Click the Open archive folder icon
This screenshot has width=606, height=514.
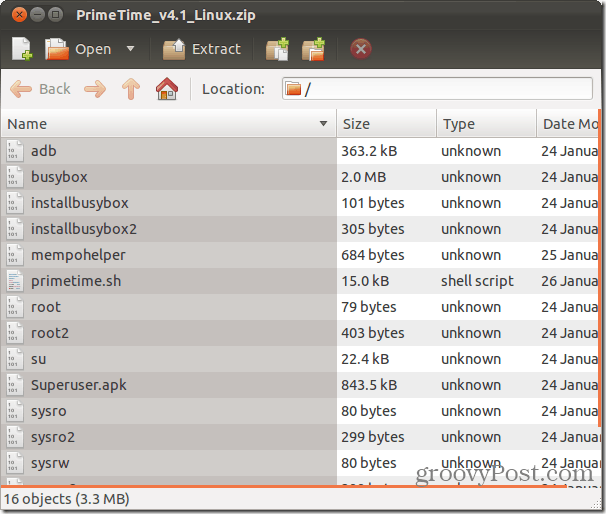click(56, 49)
